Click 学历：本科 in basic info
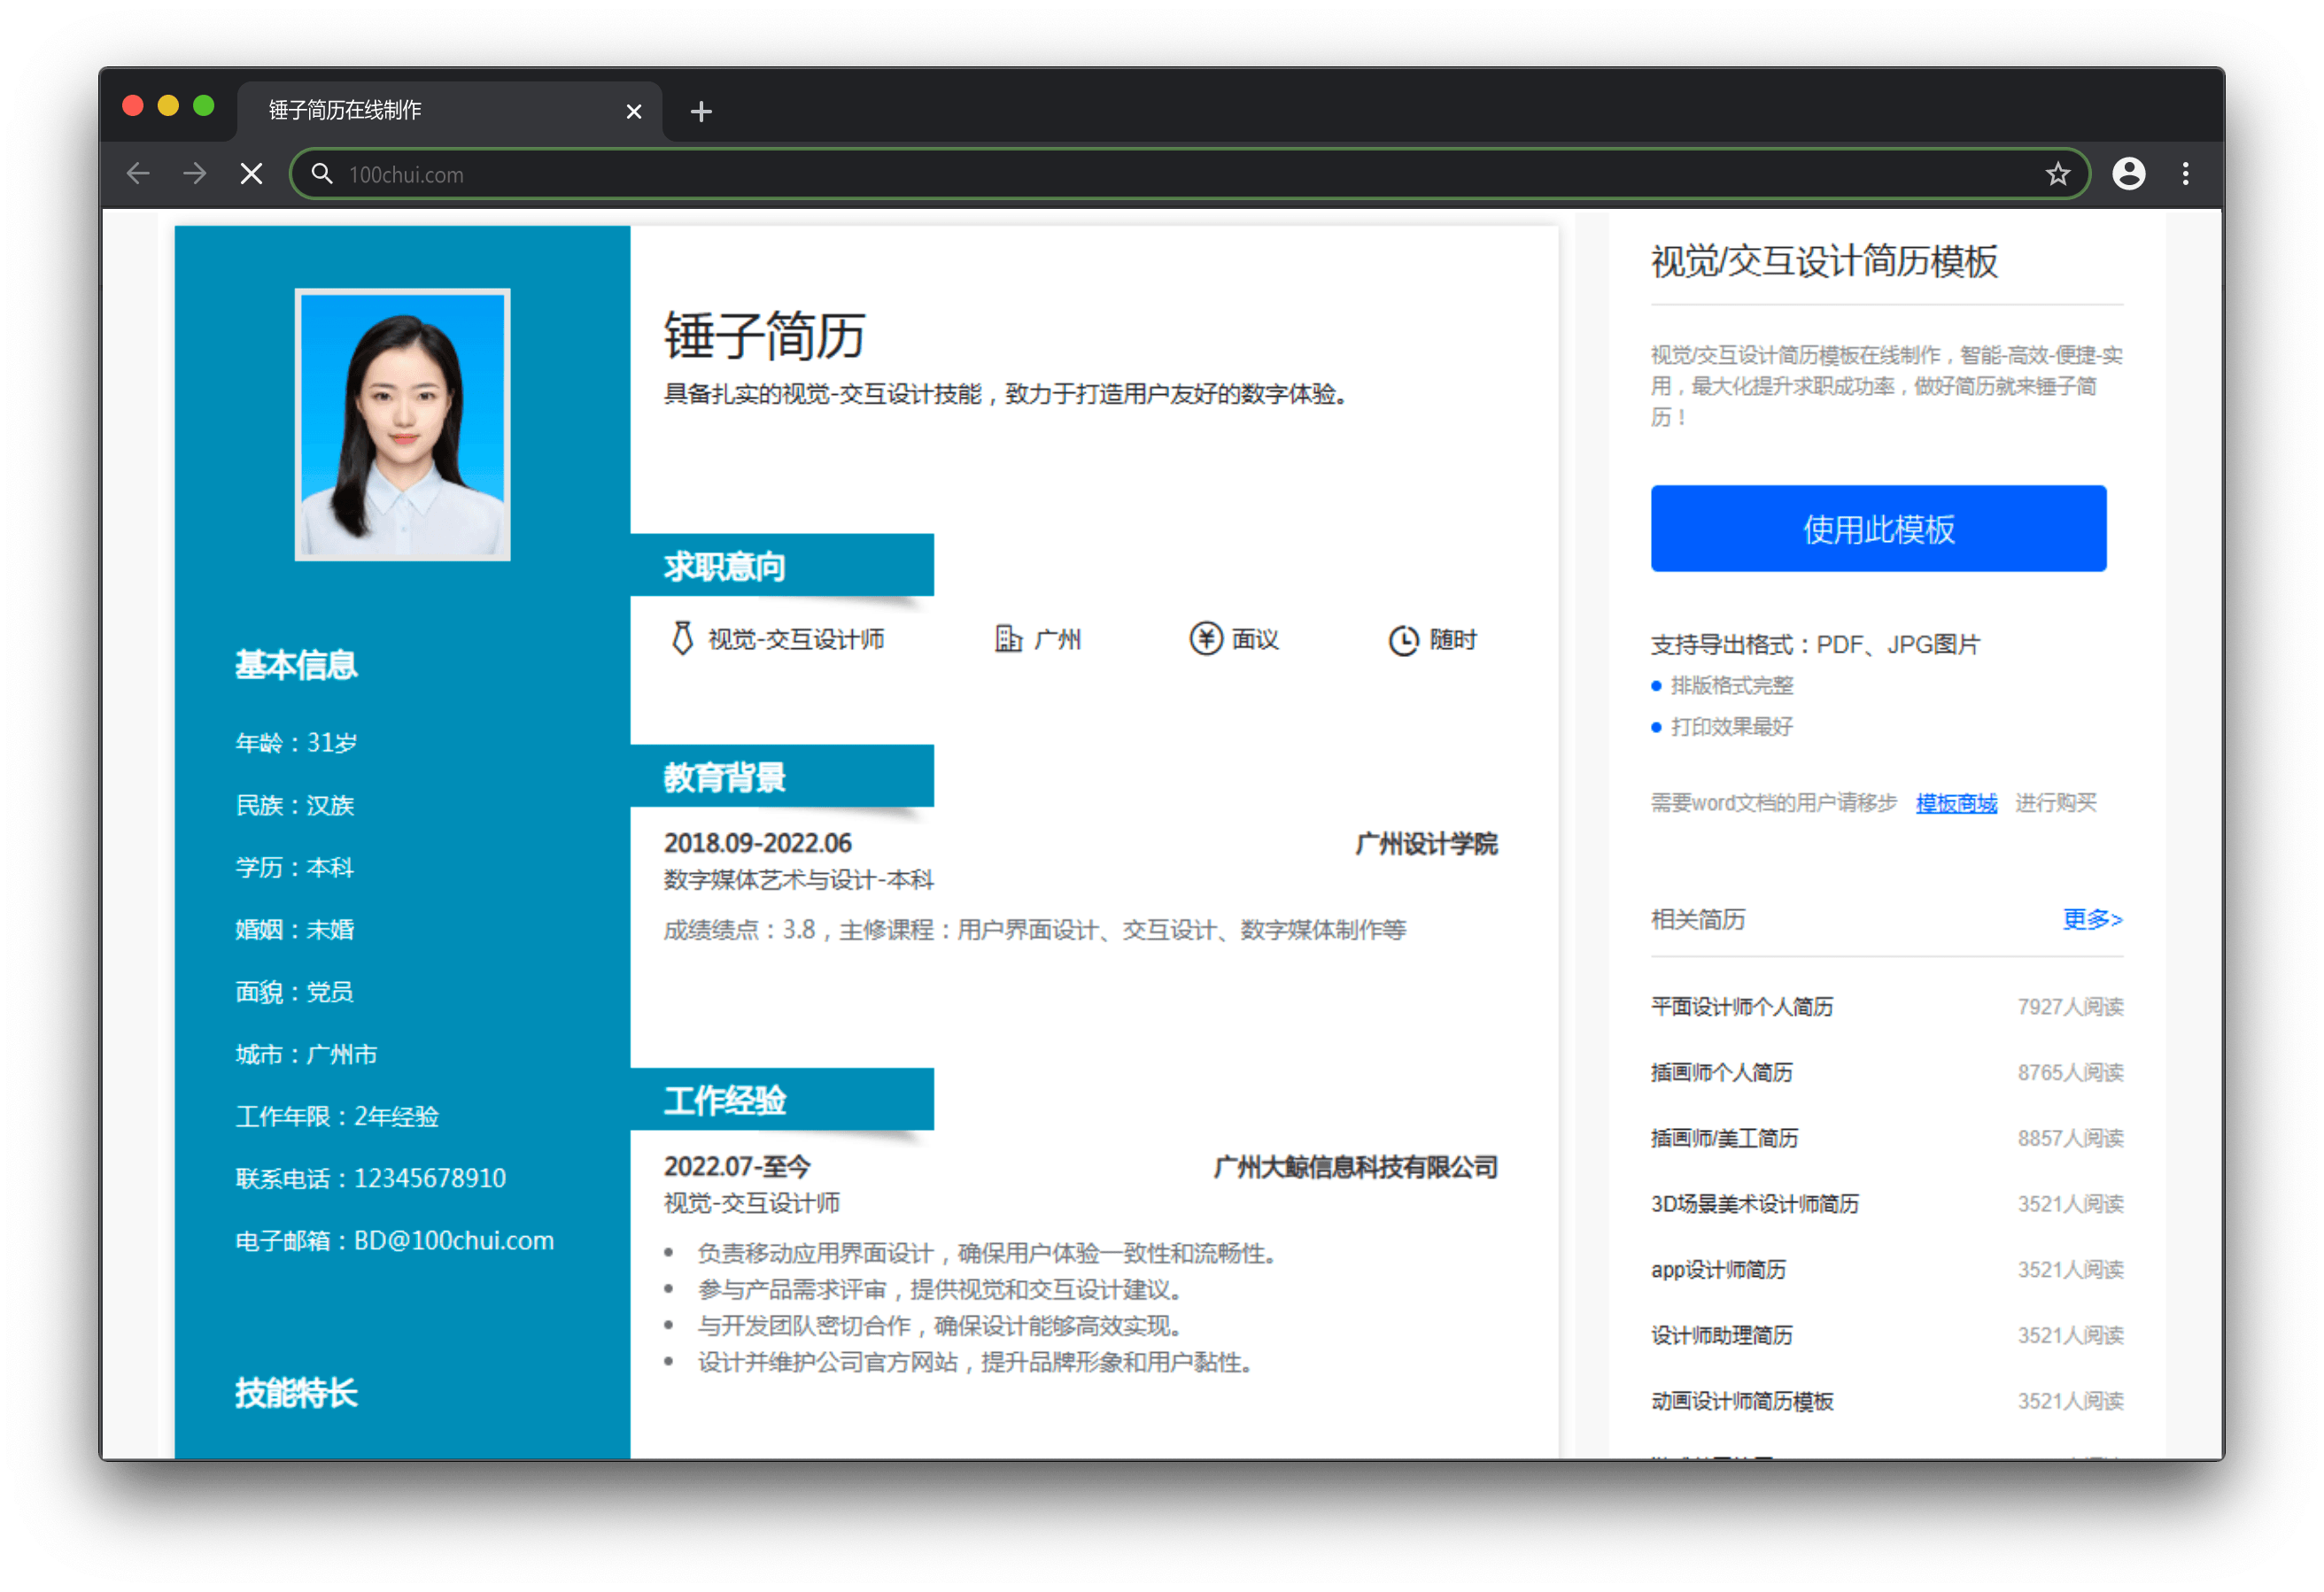 click(295, 867)
